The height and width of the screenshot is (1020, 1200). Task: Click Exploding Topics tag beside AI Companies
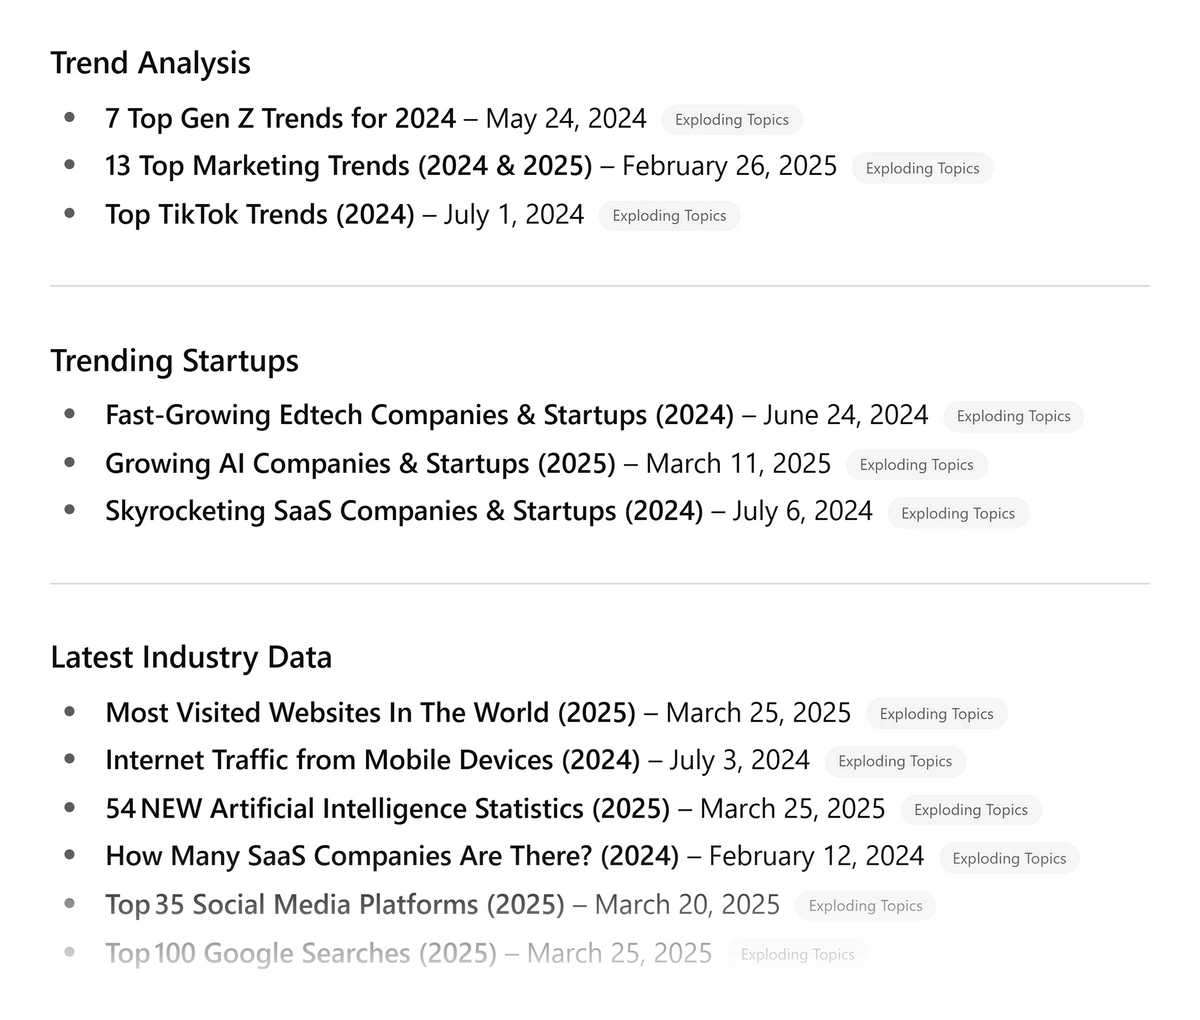tap(917, 465)
